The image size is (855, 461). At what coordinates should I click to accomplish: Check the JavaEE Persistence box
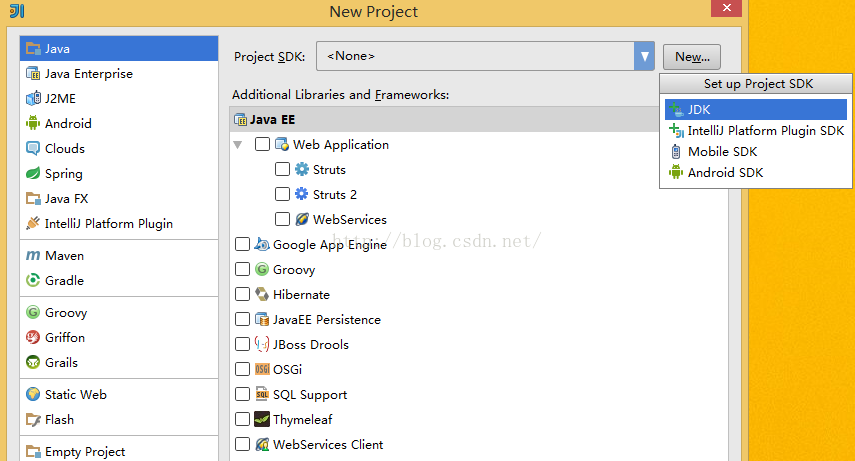coord(242,319)
